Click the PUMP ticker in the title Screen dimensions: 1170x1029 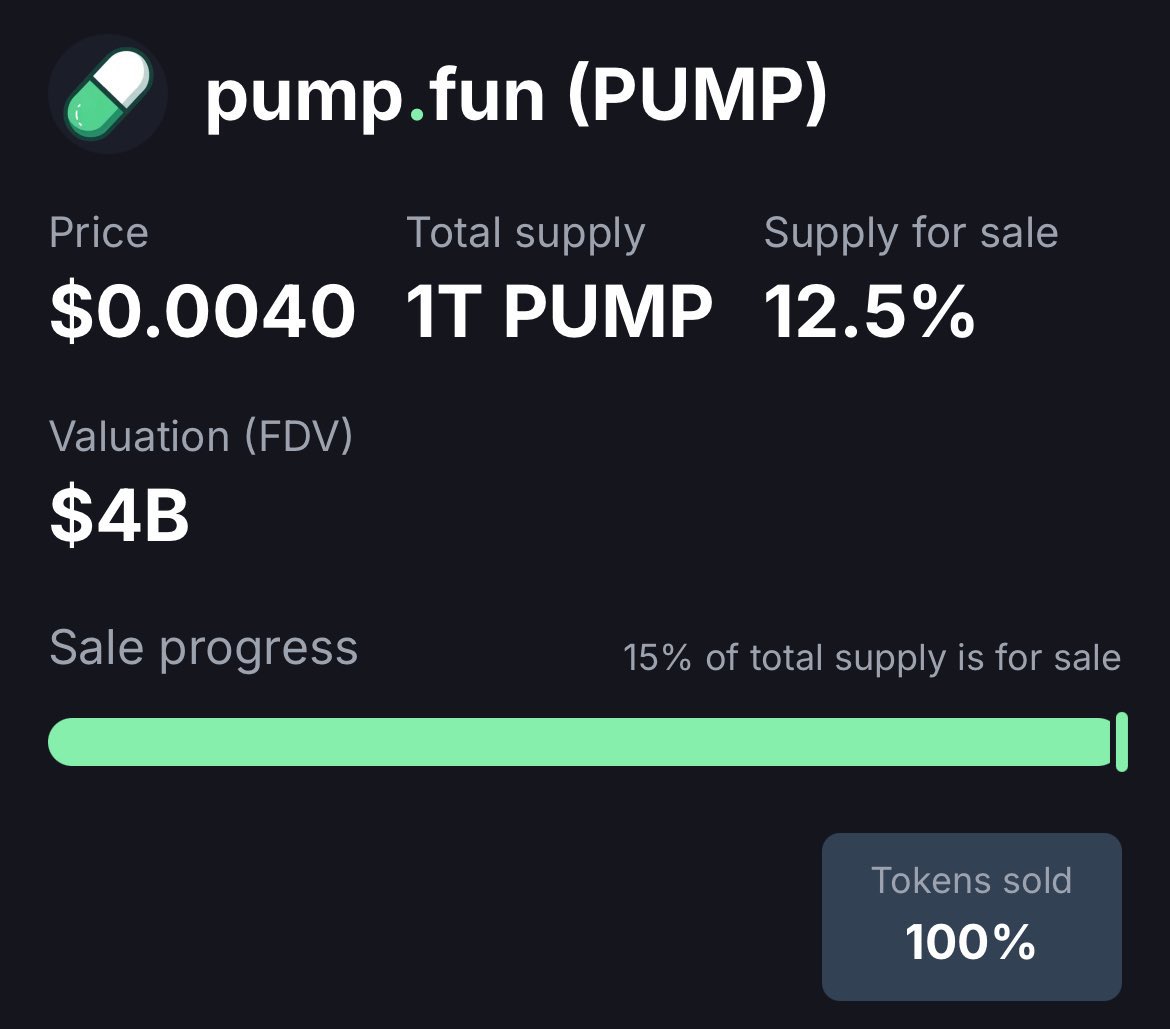[x=698, y=95]
